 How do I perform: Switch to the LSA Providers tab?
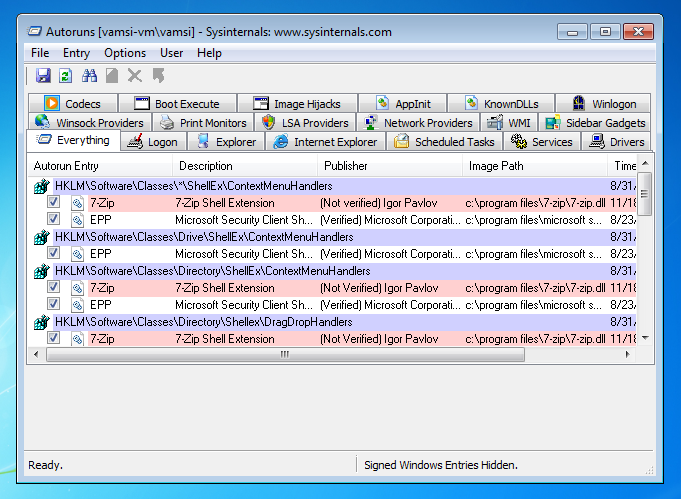point(305,122)
